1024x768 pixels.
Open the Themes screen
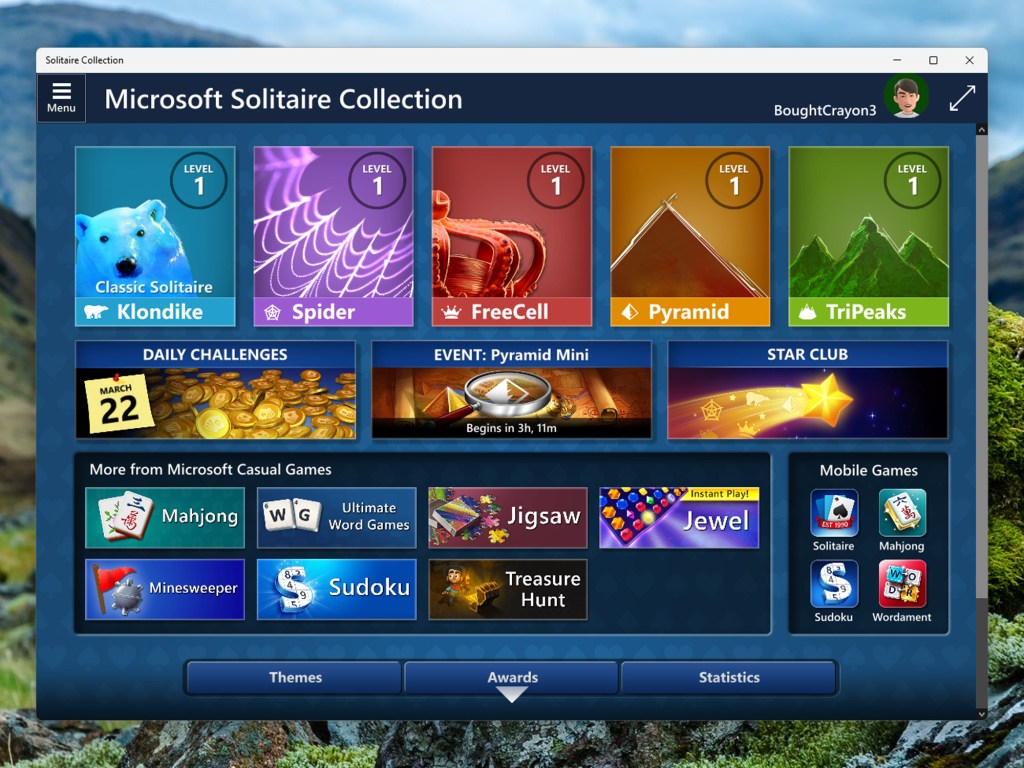click(293, 677)
